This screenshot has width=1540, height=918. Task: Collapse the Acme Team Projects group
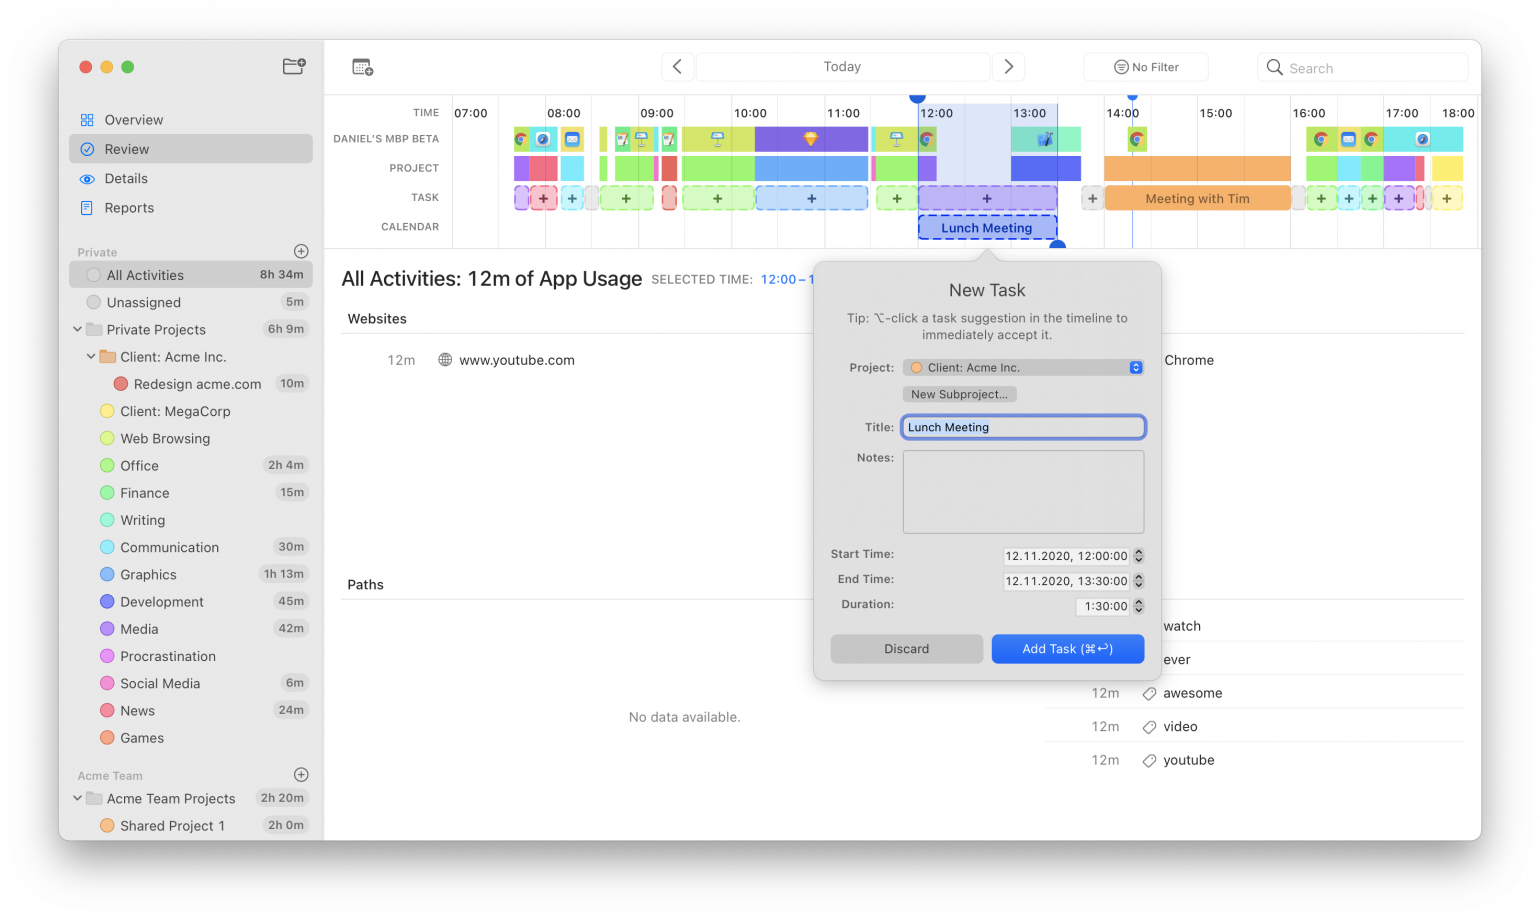[77, 798]
